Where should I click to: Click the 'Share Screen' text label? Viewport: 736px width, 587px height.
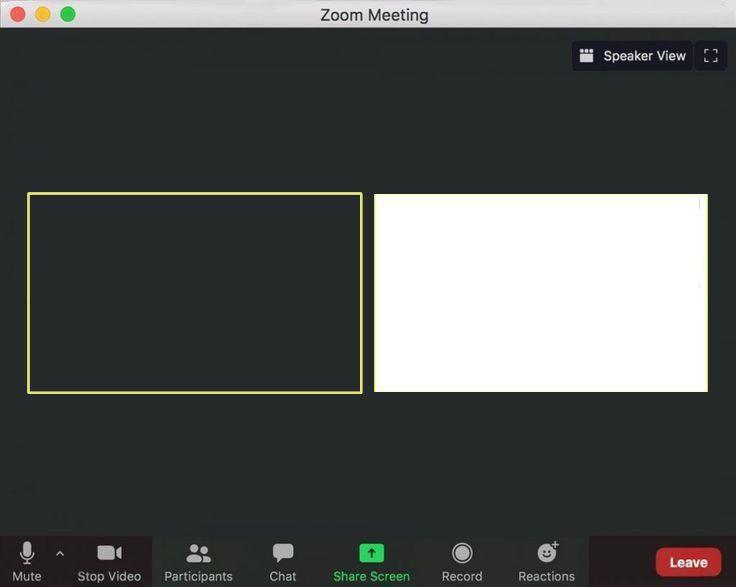(371, 576)
